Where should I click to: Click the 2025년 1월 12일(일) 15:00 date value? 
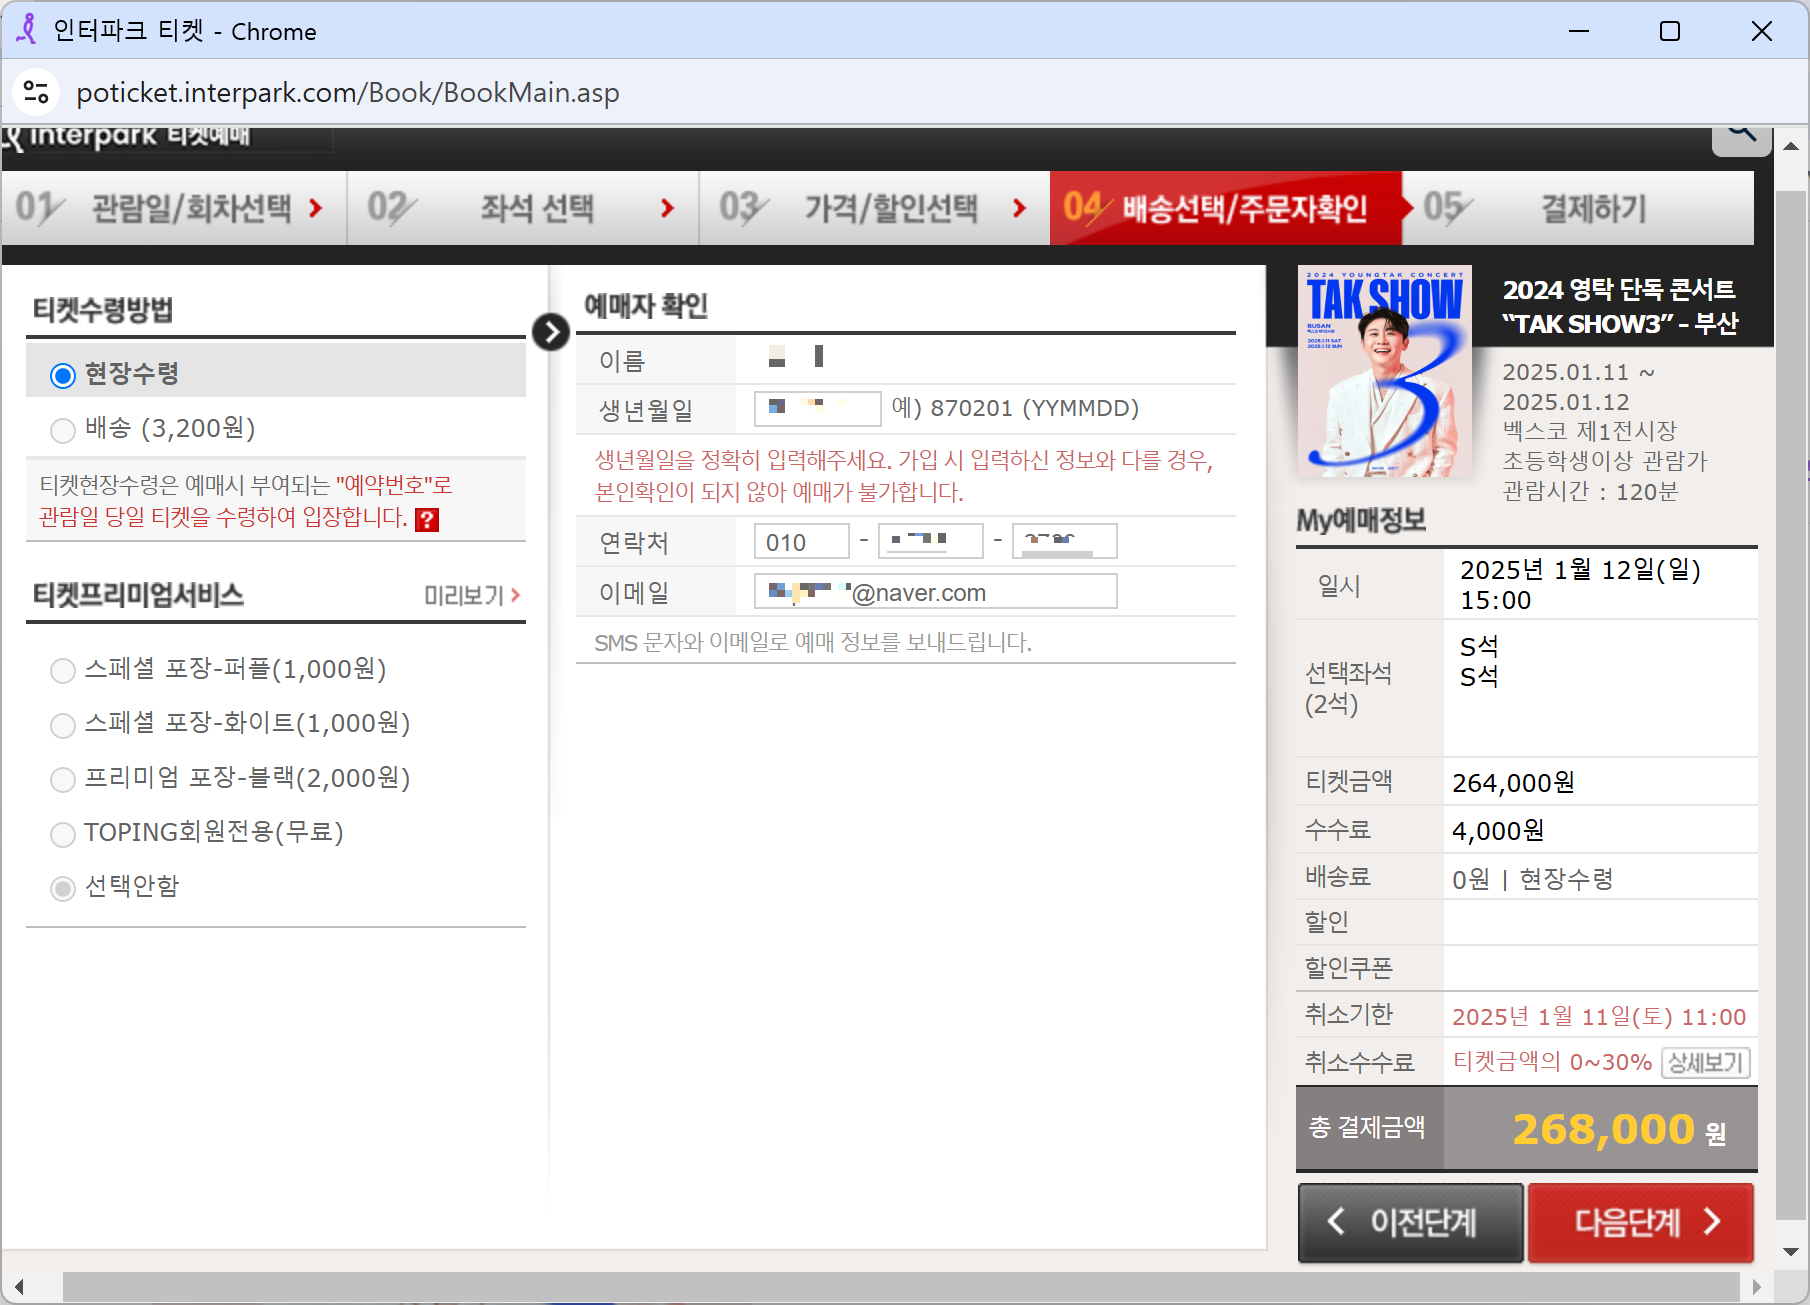pos(1580,585)
